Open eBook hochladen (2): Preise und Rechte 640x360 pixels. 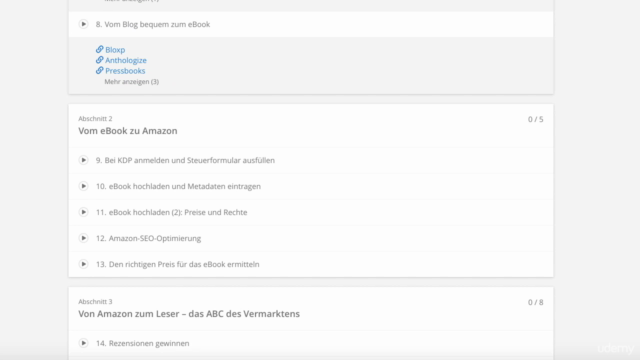(171, 212)
